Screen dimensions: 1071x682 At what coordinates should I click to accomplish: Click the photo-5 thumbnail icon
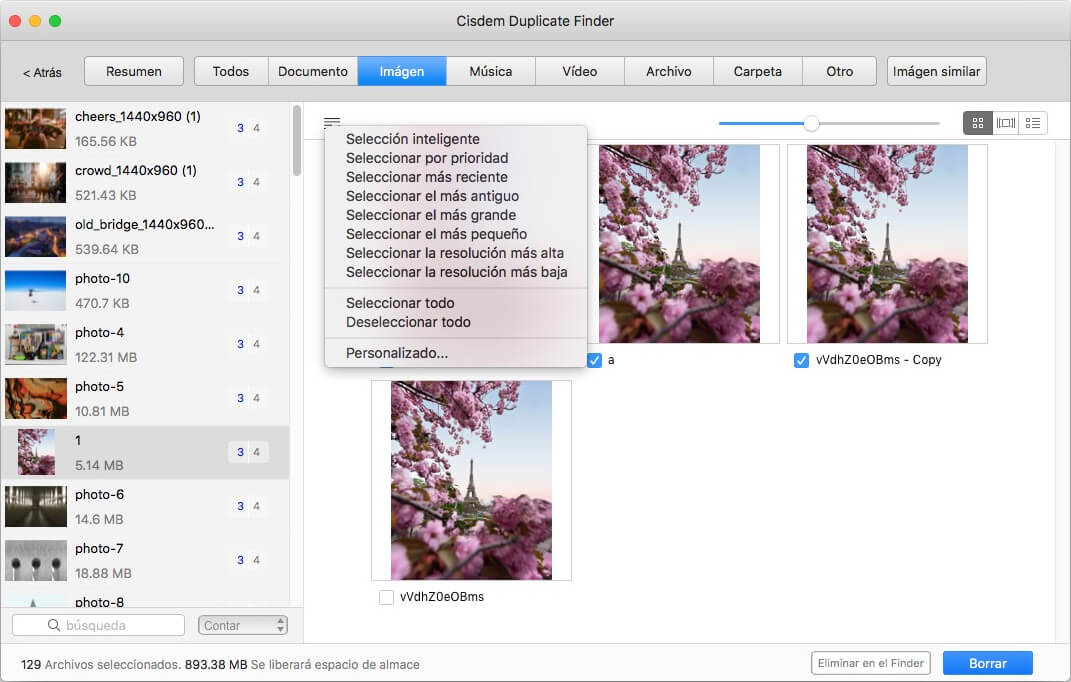click(36, 398)
